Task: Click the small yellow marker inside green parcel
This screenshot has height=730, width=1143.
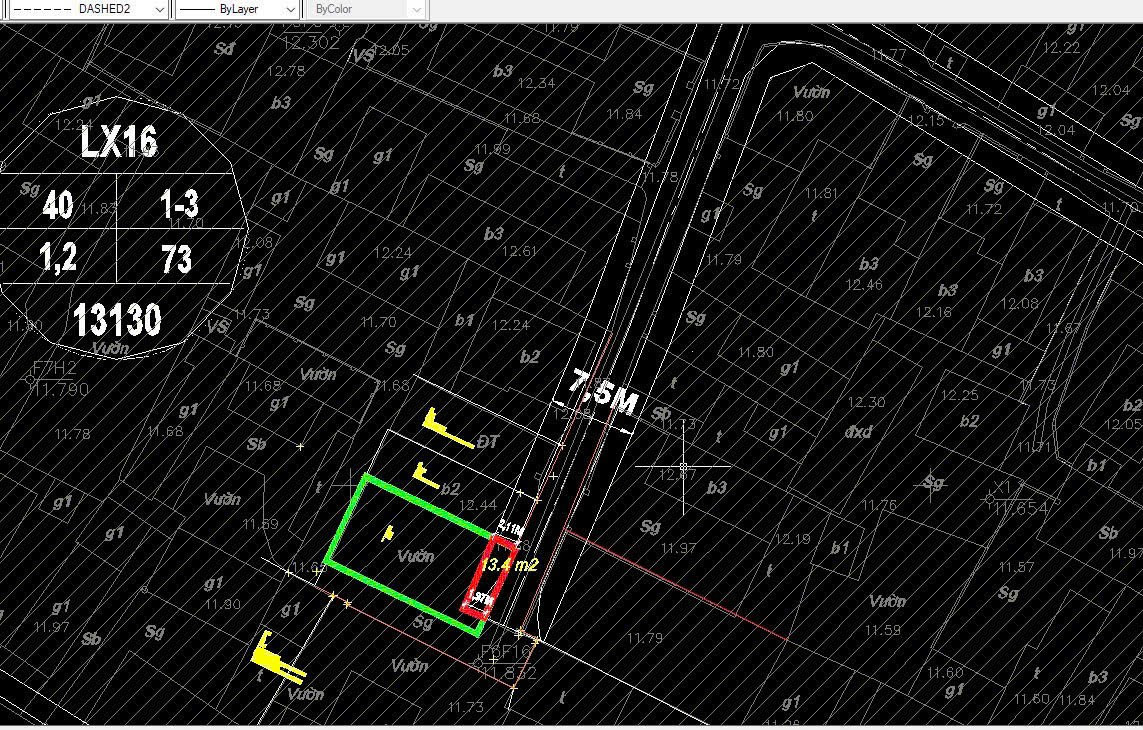Action: click(x=387, y=533)
